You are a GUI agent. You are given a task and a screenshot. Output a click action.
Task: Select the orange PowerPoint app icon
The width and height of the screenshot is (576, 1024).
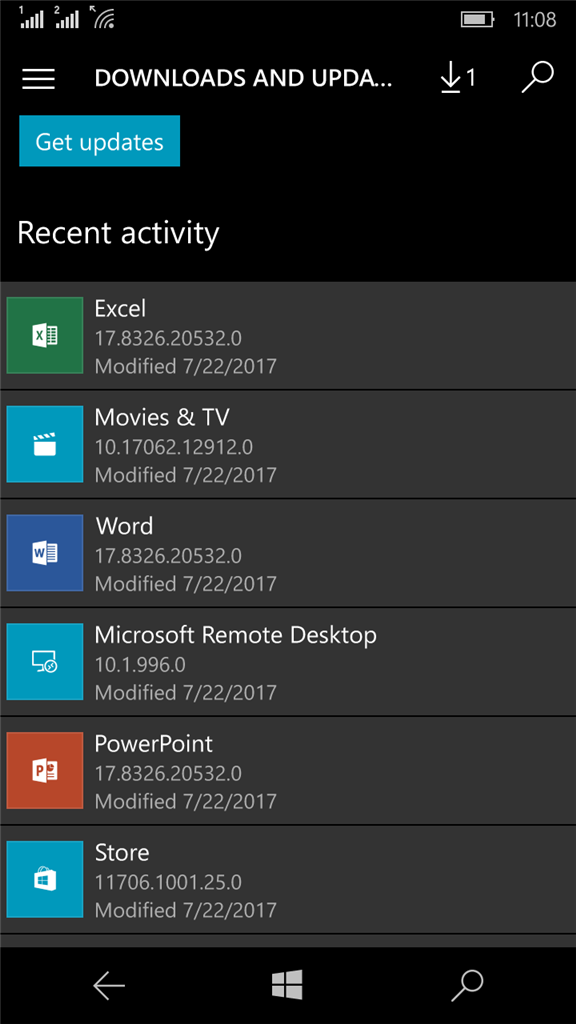click(x=45, y=770)
